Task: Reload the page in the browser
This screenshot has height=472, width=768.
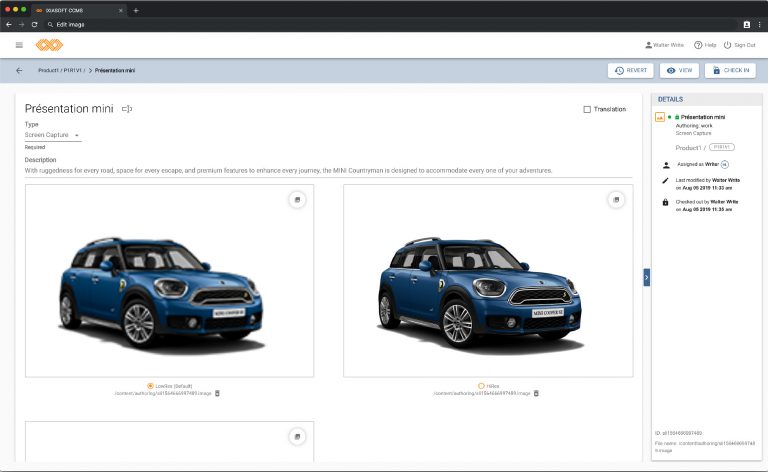Action: pyautogui.click(x=34, y=24)
